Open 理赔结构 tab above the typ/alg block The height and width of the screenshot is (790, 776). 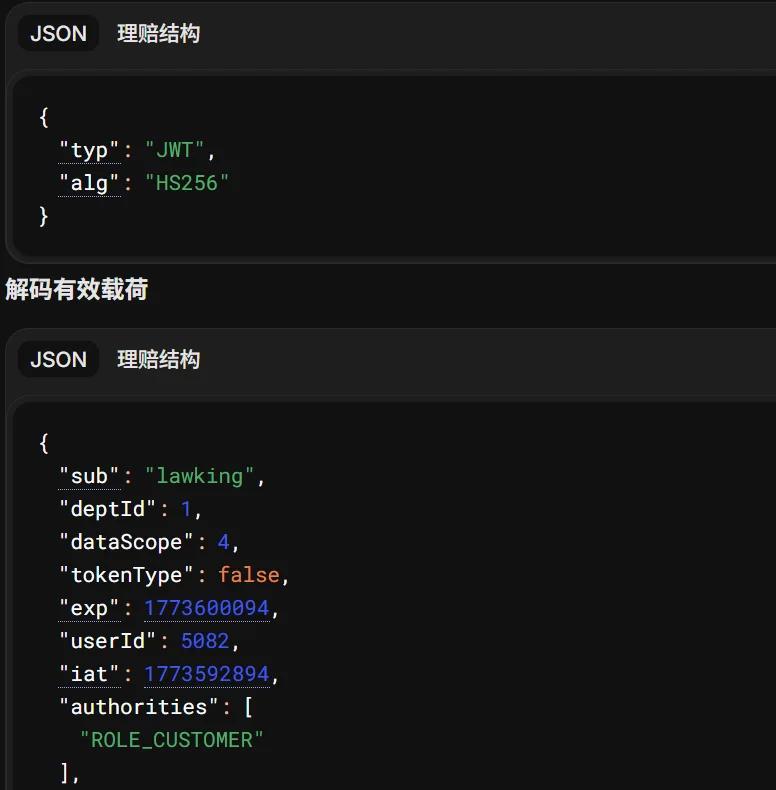[x=158, y=33]
